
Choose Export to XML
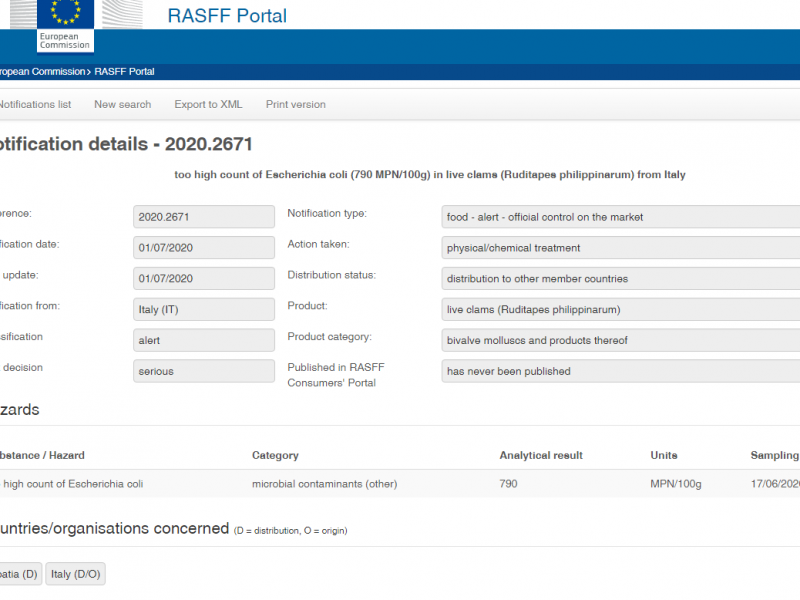208,104
